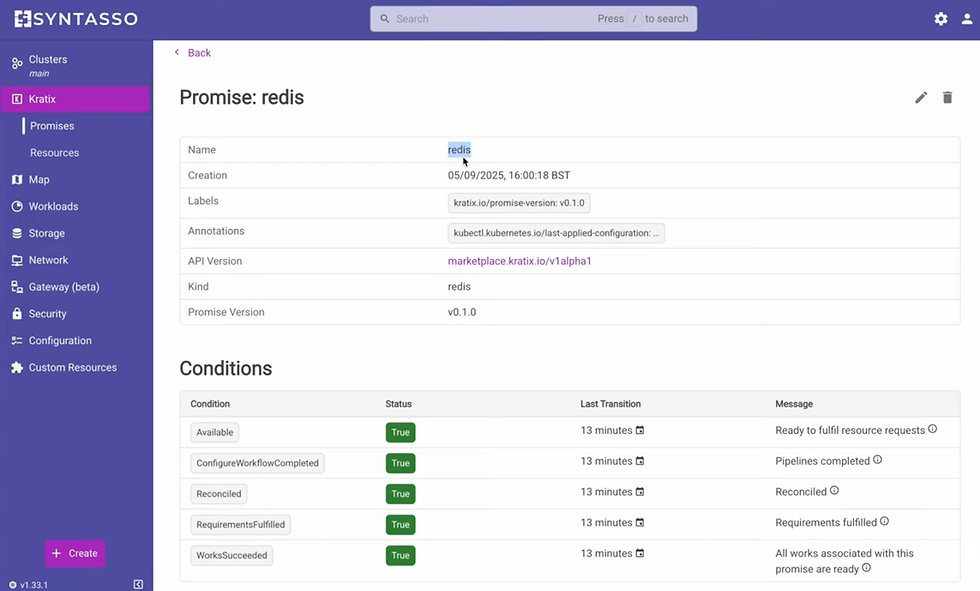Expand the kubectl last-applied-configuration annotation chip
Viewport: 980px width, 591px height.
click(x=556, y=233)
